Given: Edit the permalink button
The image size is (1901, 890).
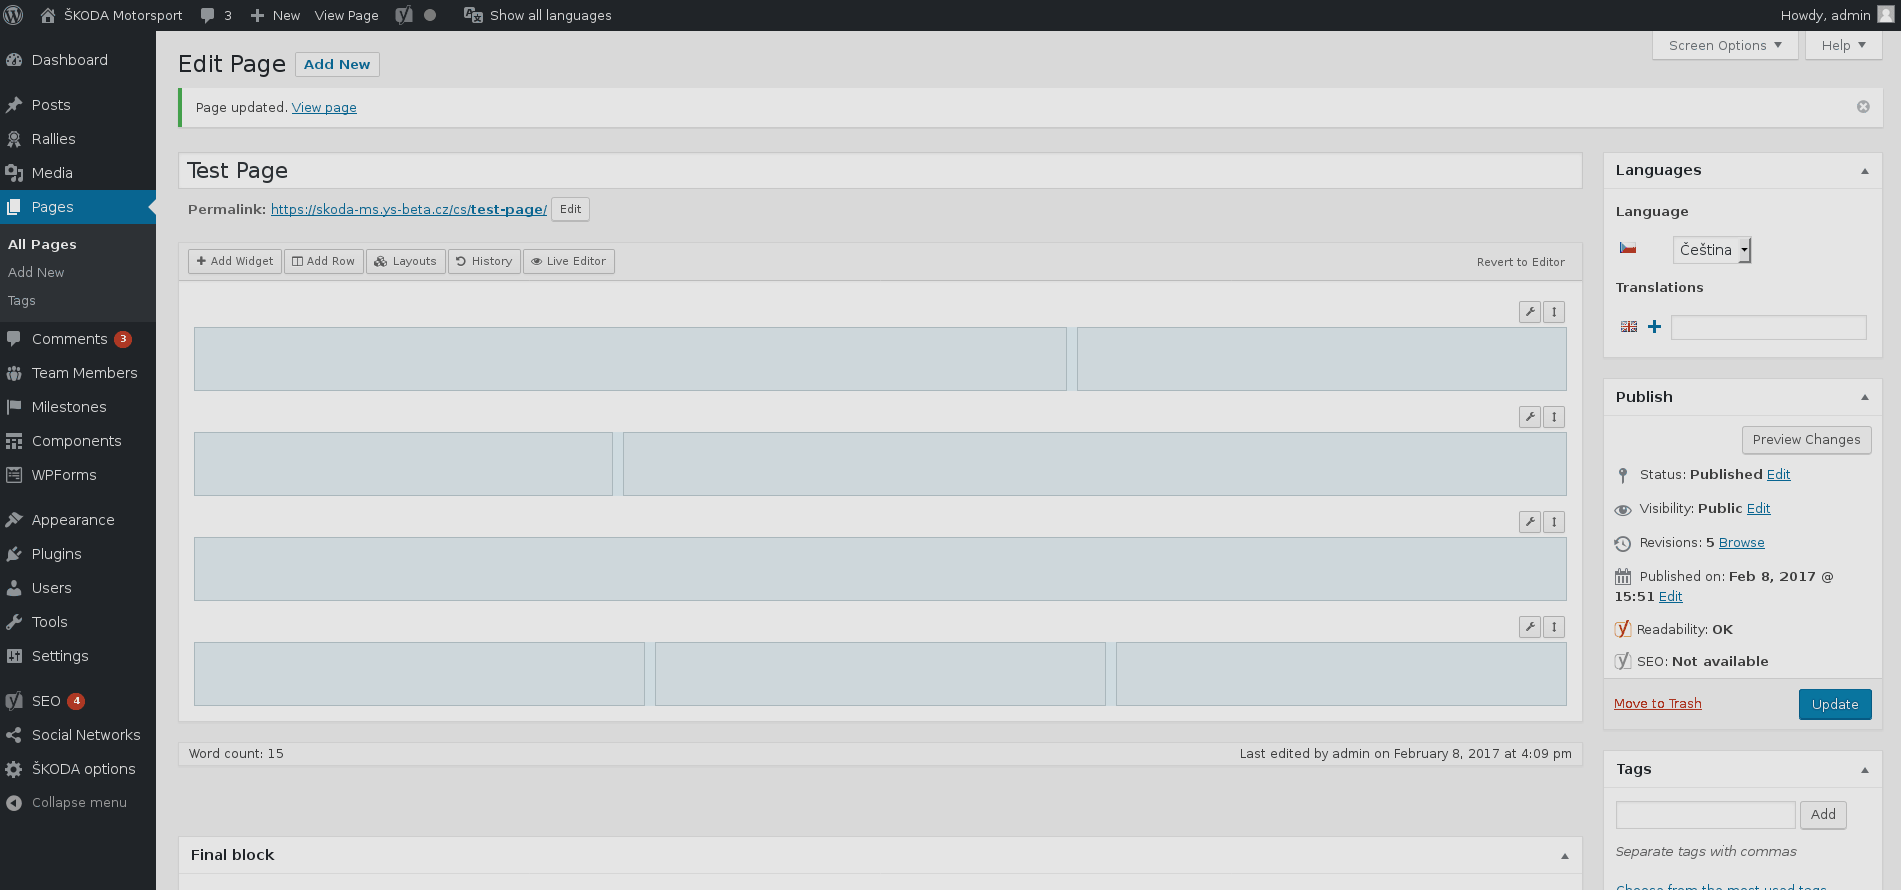Looking at the screenshot, I should (570, 209).
